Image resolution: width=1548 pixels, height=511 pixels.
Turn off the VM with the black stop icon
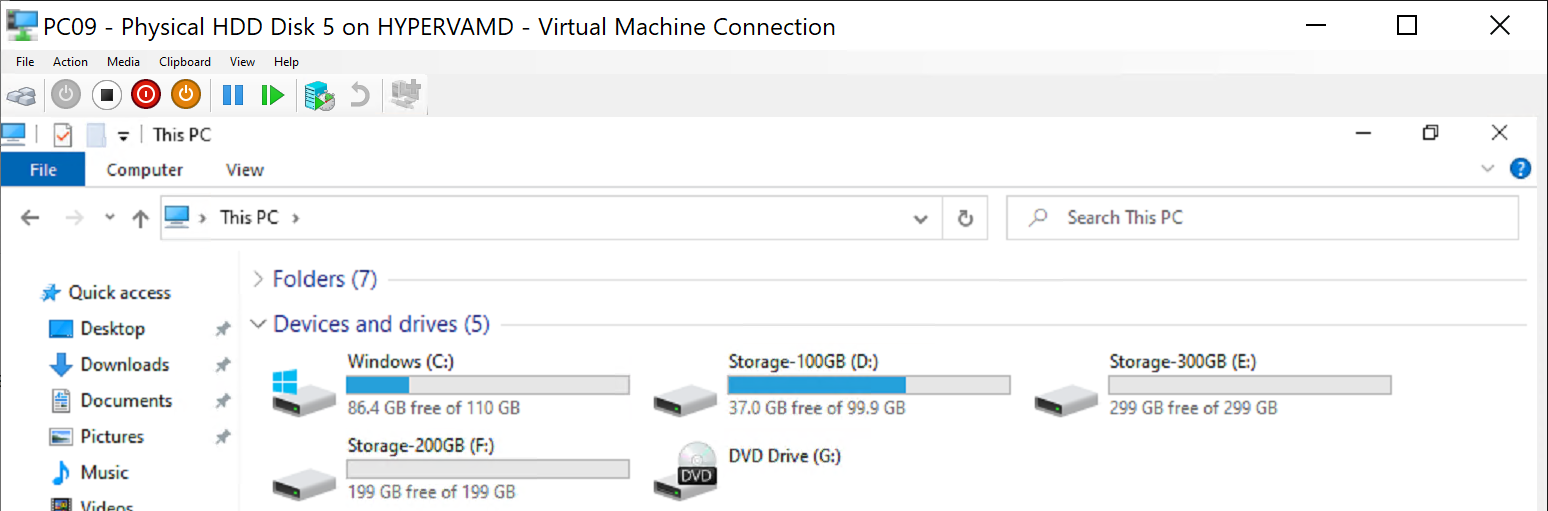107,96
